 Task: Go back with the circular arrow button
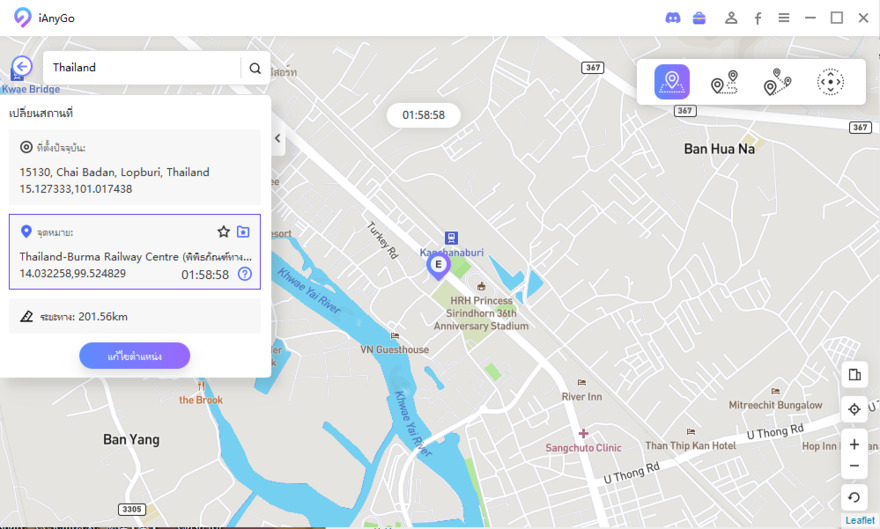coord(22,67)
